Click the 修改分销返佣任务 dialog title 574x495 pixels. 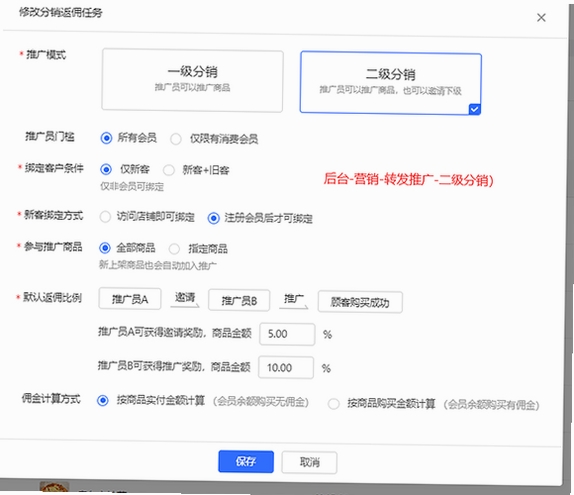[60, 12]
